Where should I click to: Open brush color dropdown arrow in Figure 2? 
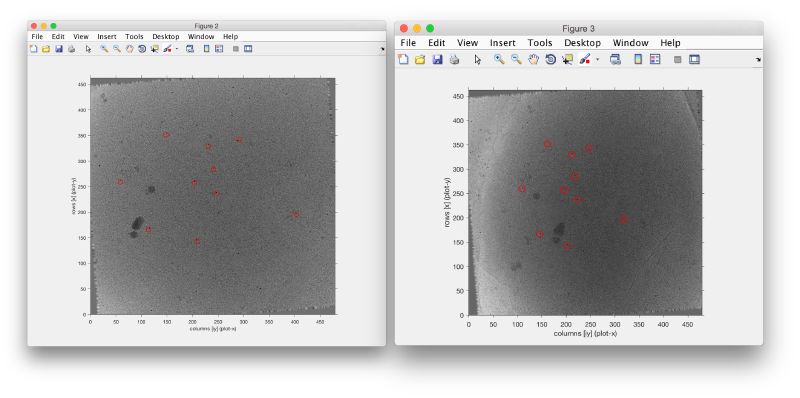click(x=177, y=49)
